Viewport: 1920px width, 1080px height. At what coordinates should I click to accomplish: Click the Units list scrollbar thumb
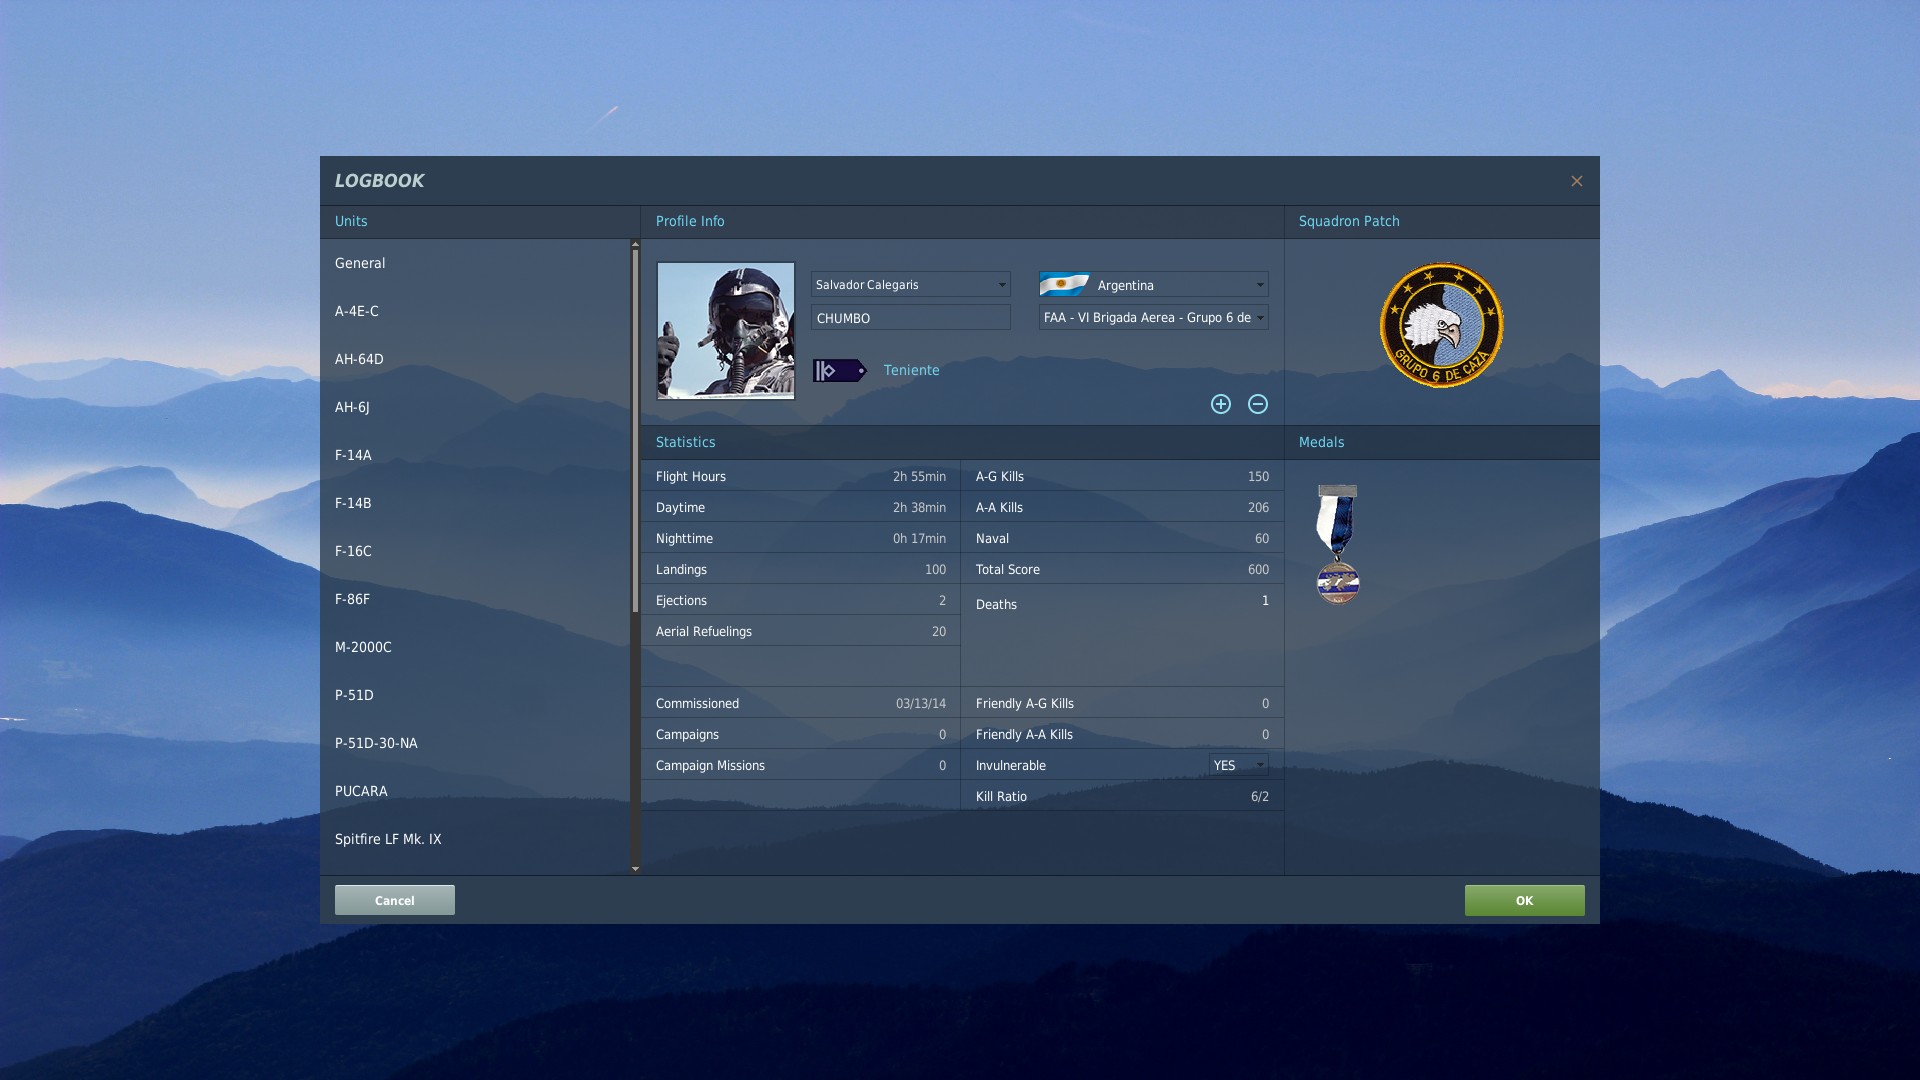click(x=635, y=430)
